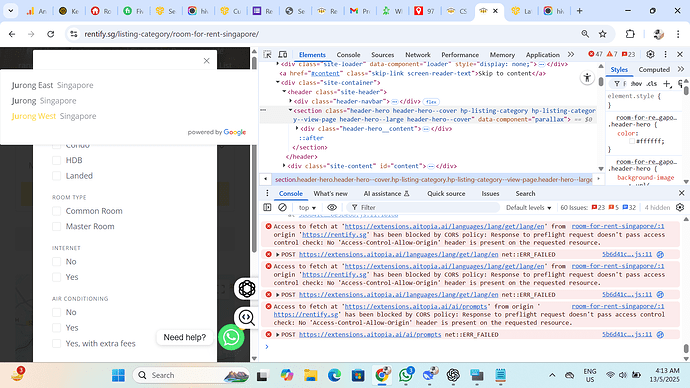Select the inspect element picker icon
The width and height of the screenshot is (690, 388).
point(267,55)
